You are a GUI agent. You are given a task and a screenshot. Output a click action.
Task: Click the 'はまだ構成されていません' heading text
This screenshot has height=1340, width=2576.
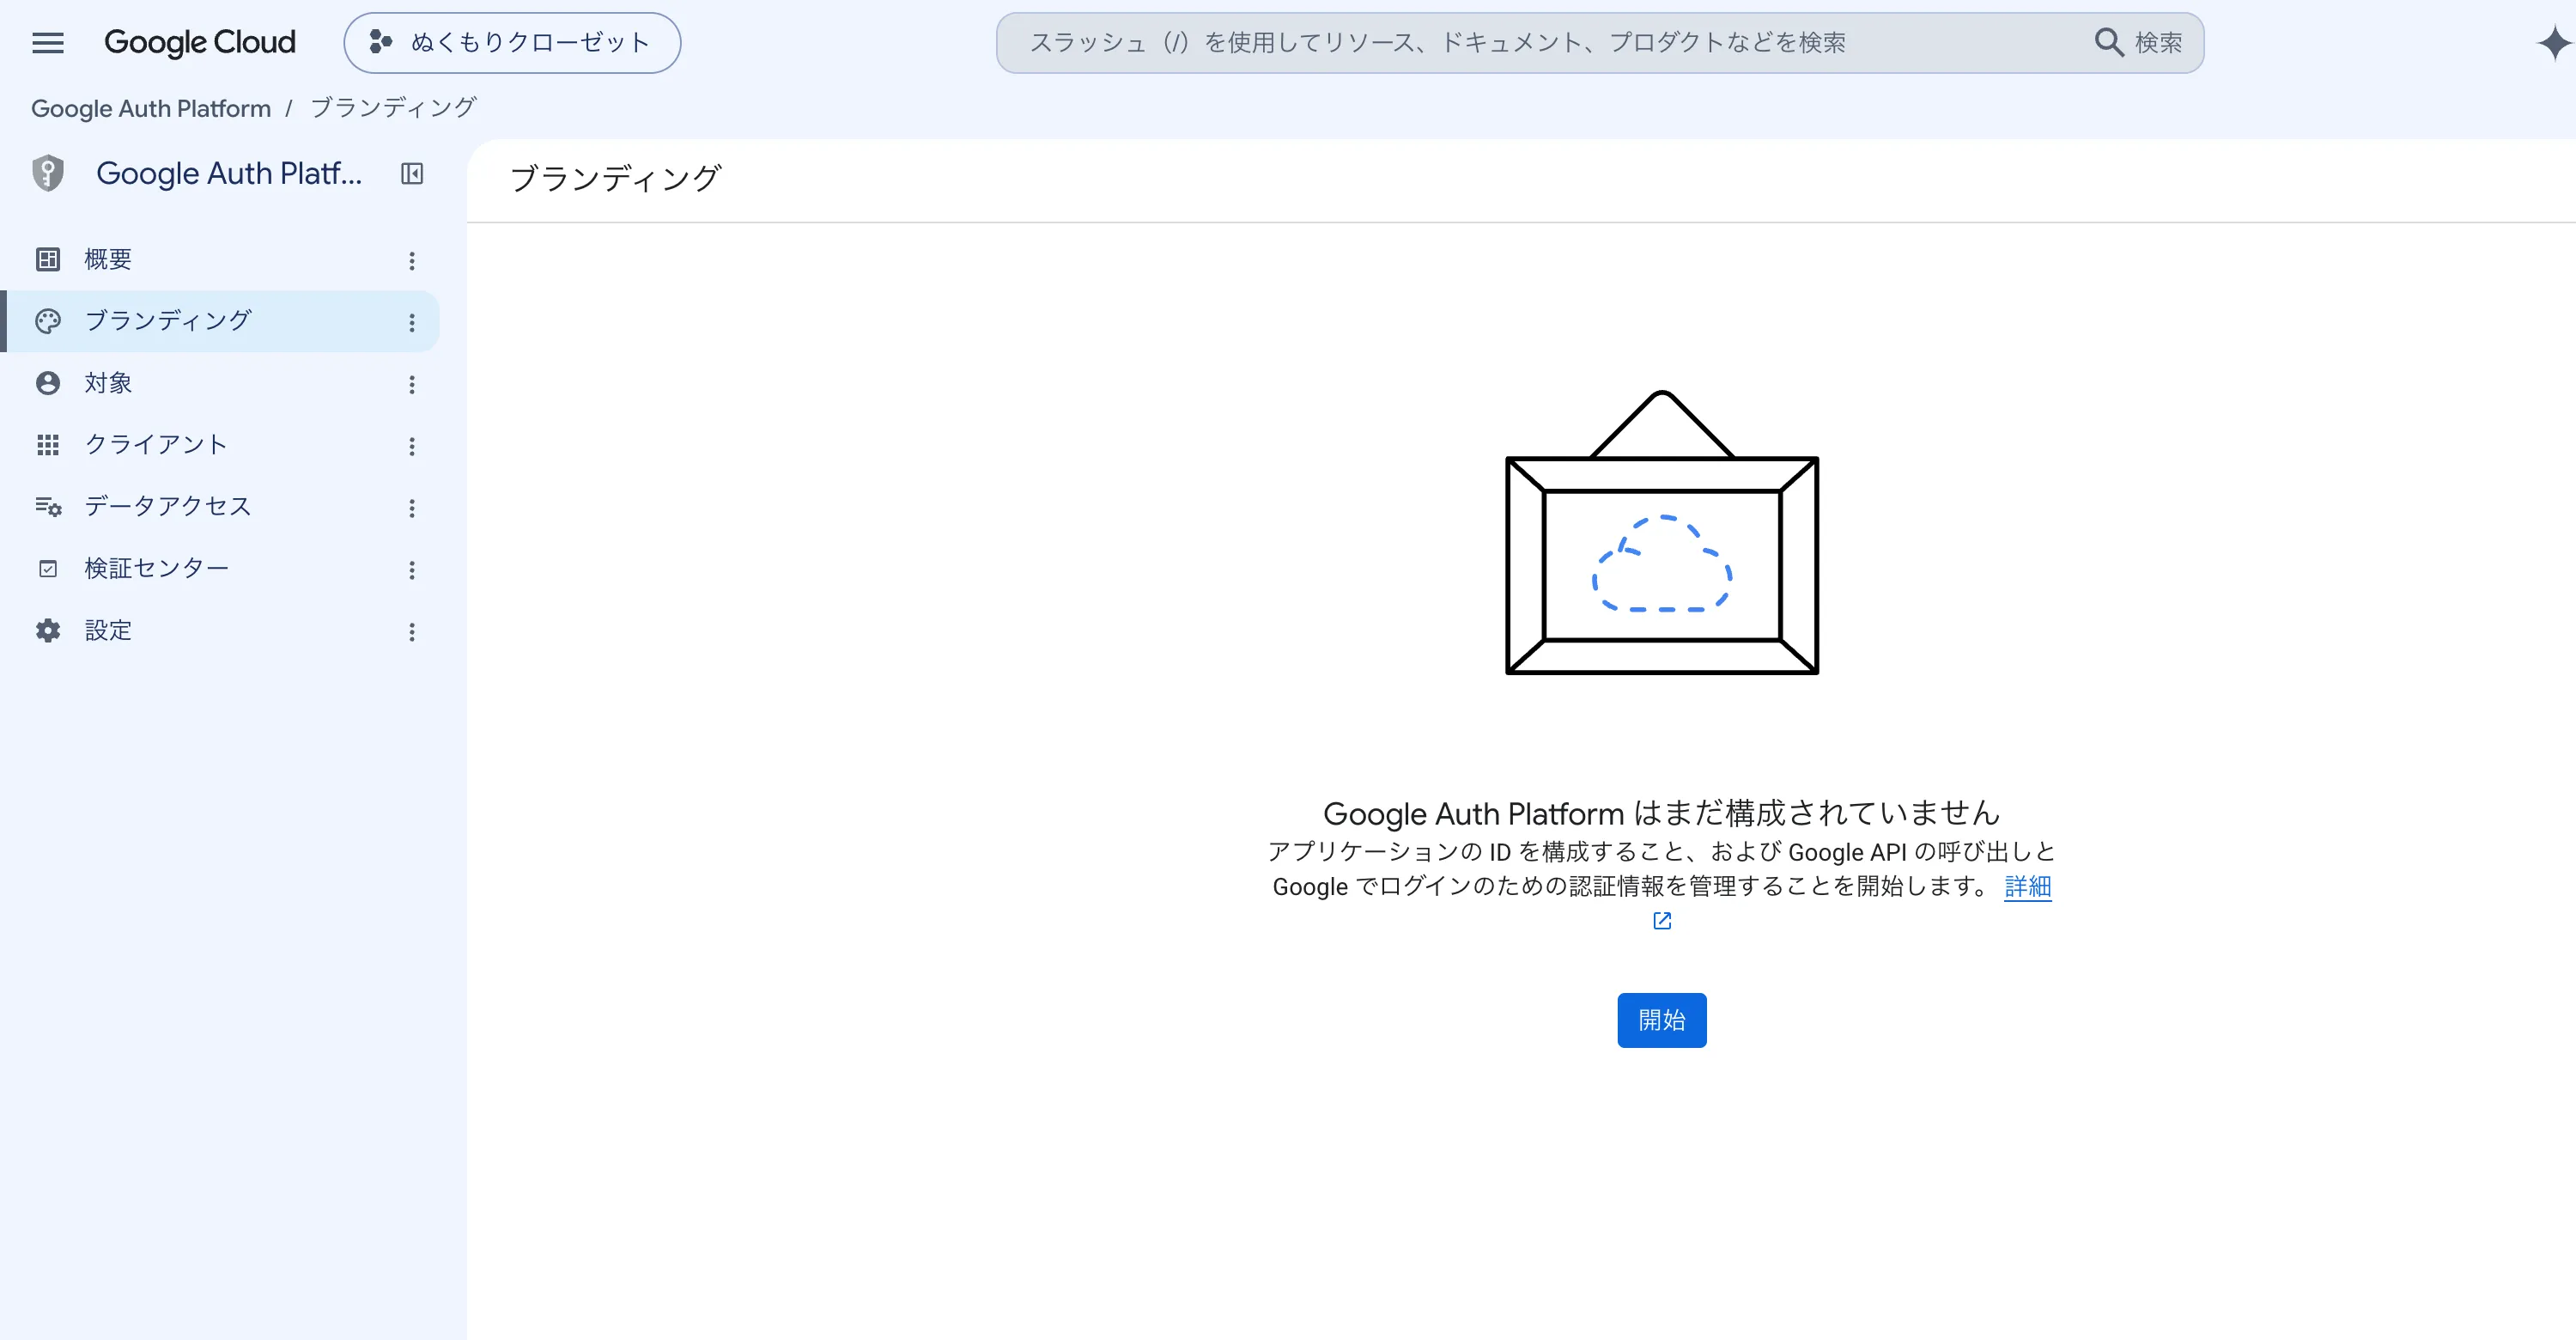1817,814
